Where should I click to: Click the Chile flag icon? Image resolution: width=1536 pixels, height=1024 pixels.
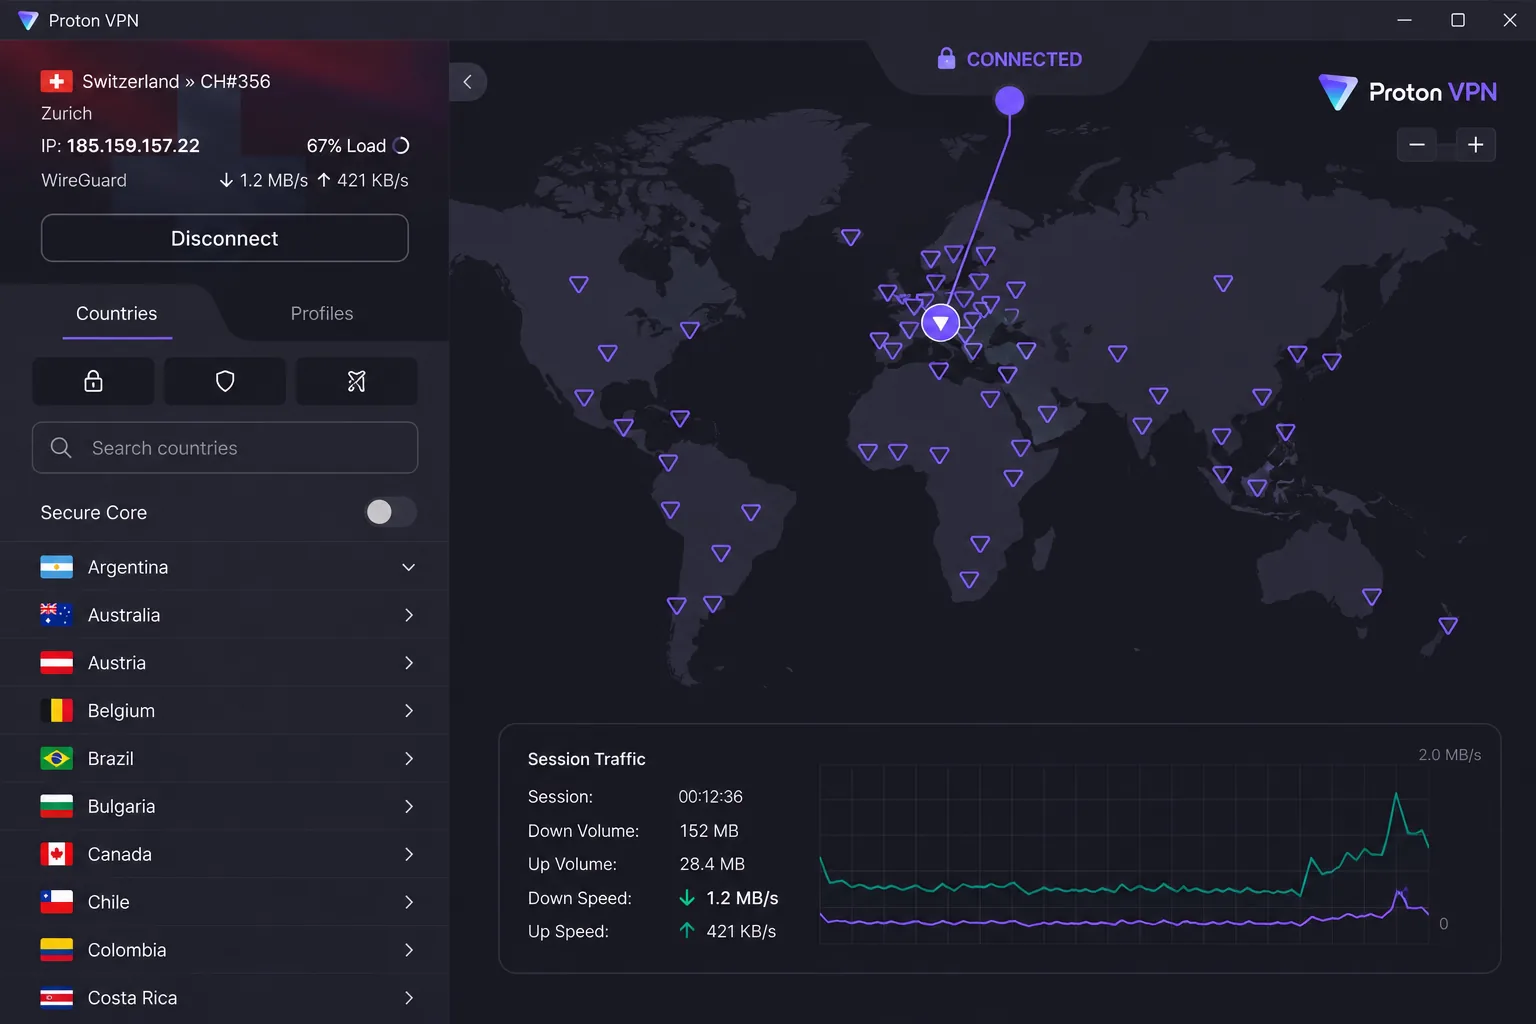tap(56, 902)
